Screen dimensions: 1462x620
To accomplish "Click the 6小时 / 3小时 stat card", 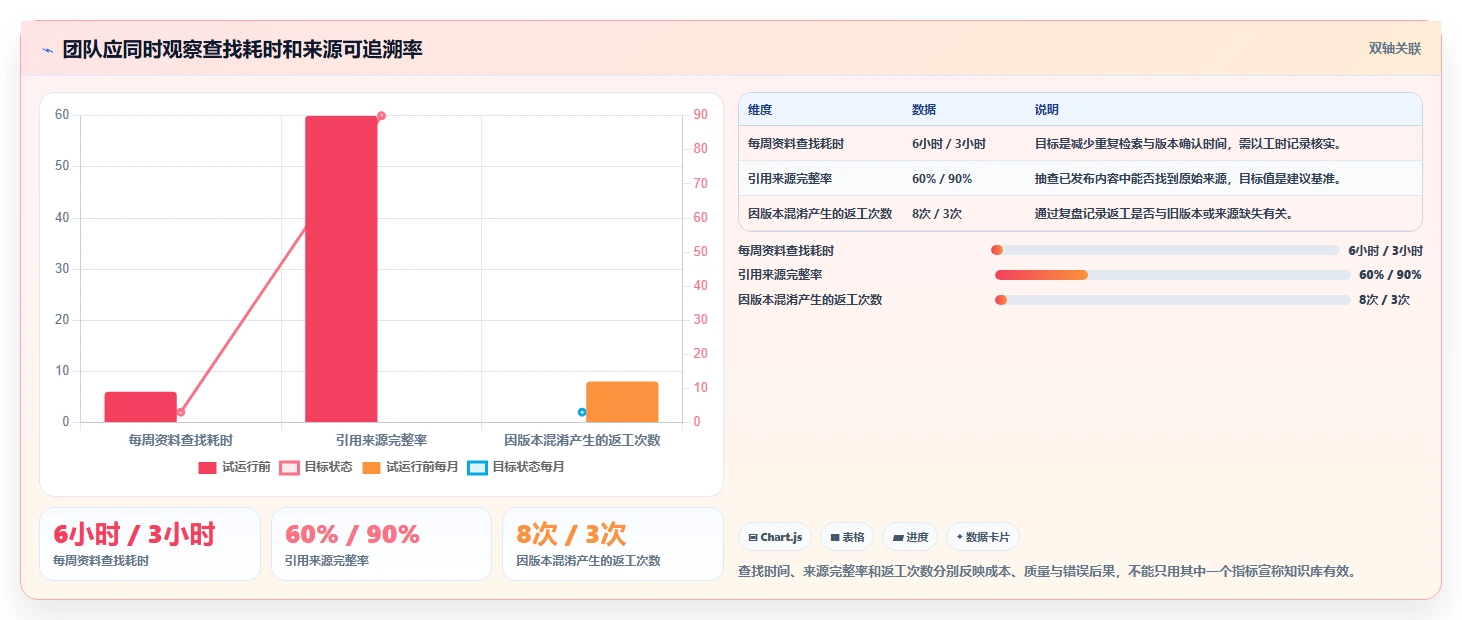I will 150,544.
